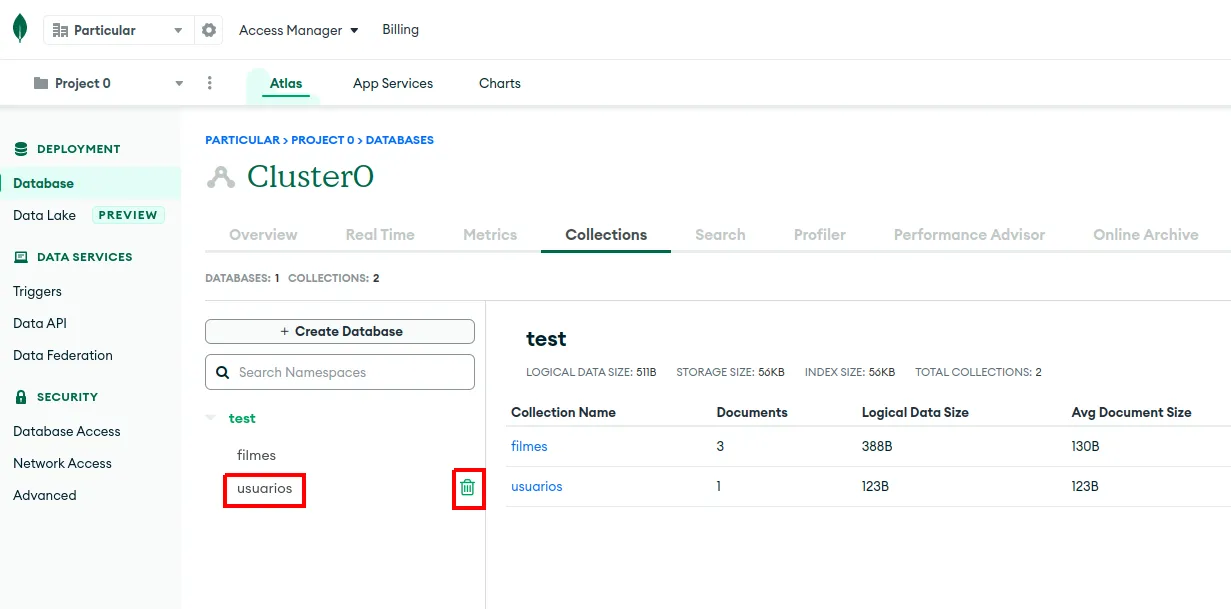Switch to the Charts tab
The width and height of the screenshot is (1231, 609).
(x=500, y=83)
